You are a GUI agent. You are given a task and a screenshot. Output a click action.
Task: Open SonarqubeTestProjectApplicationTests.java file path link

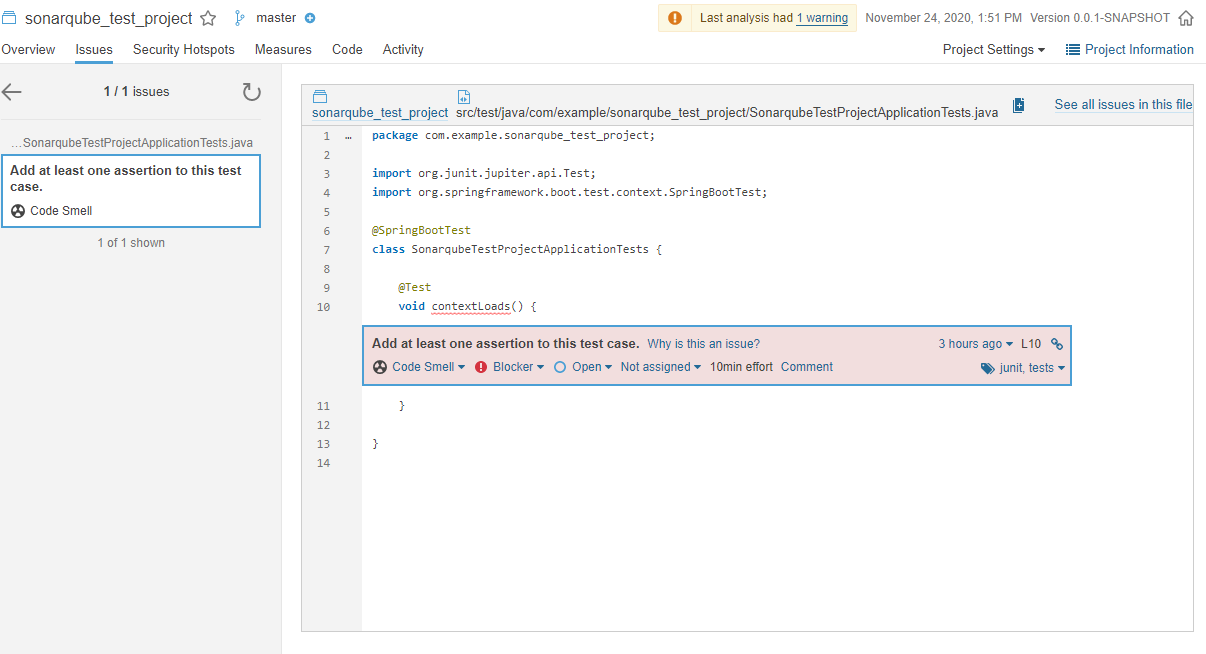pyautogui.click(x=727, y=113)
